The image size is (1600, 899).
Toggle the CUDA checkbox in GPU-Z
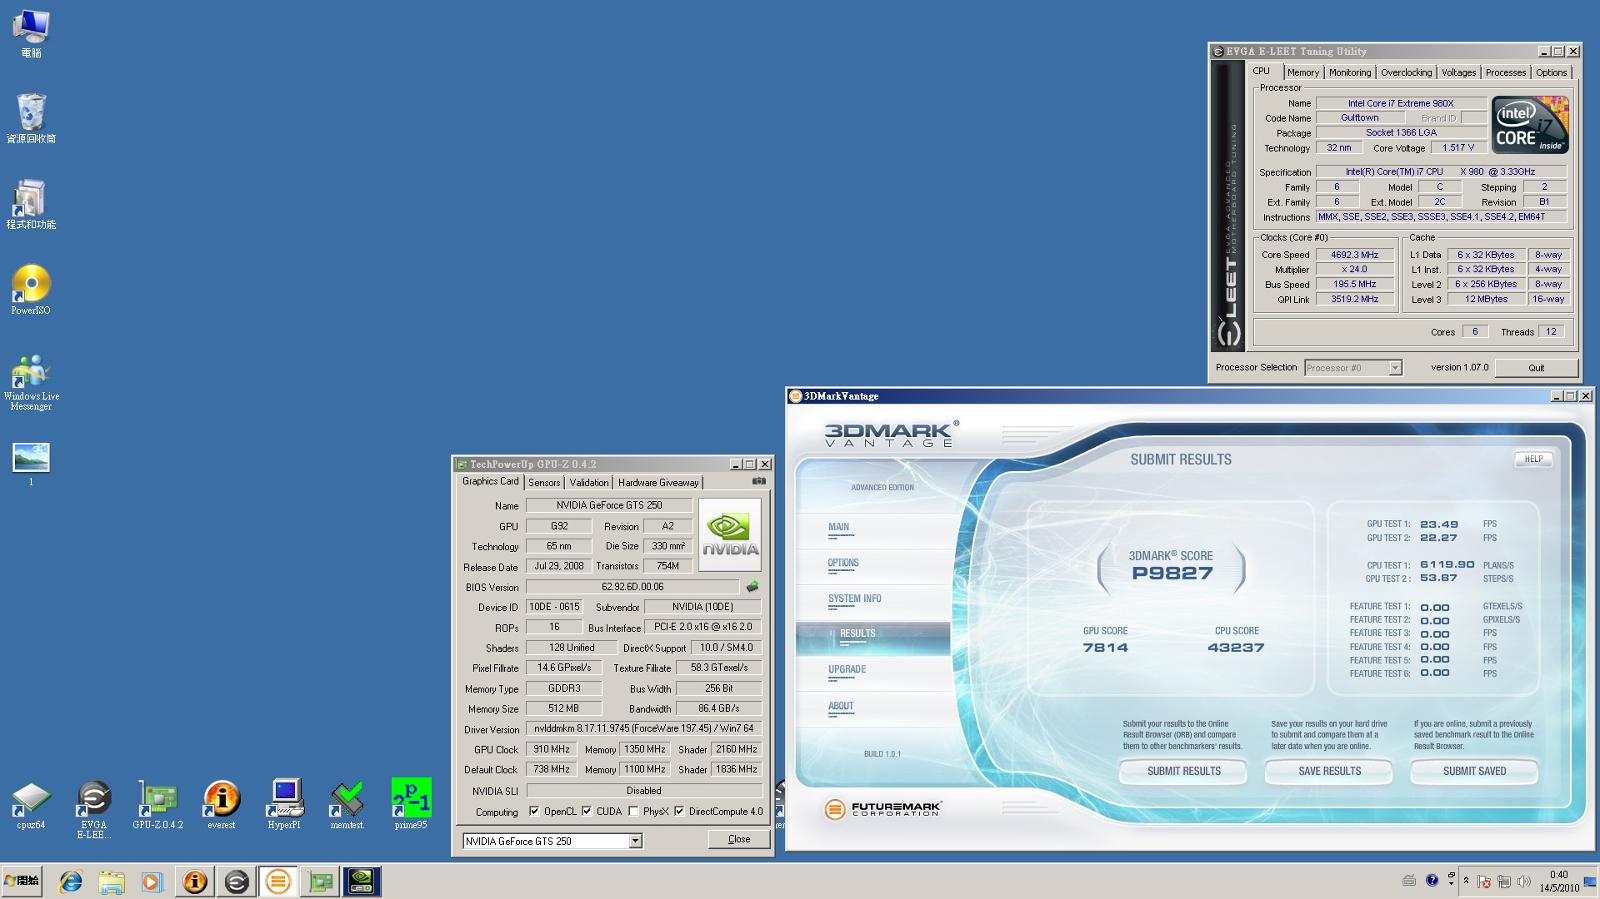pos(586,811)
